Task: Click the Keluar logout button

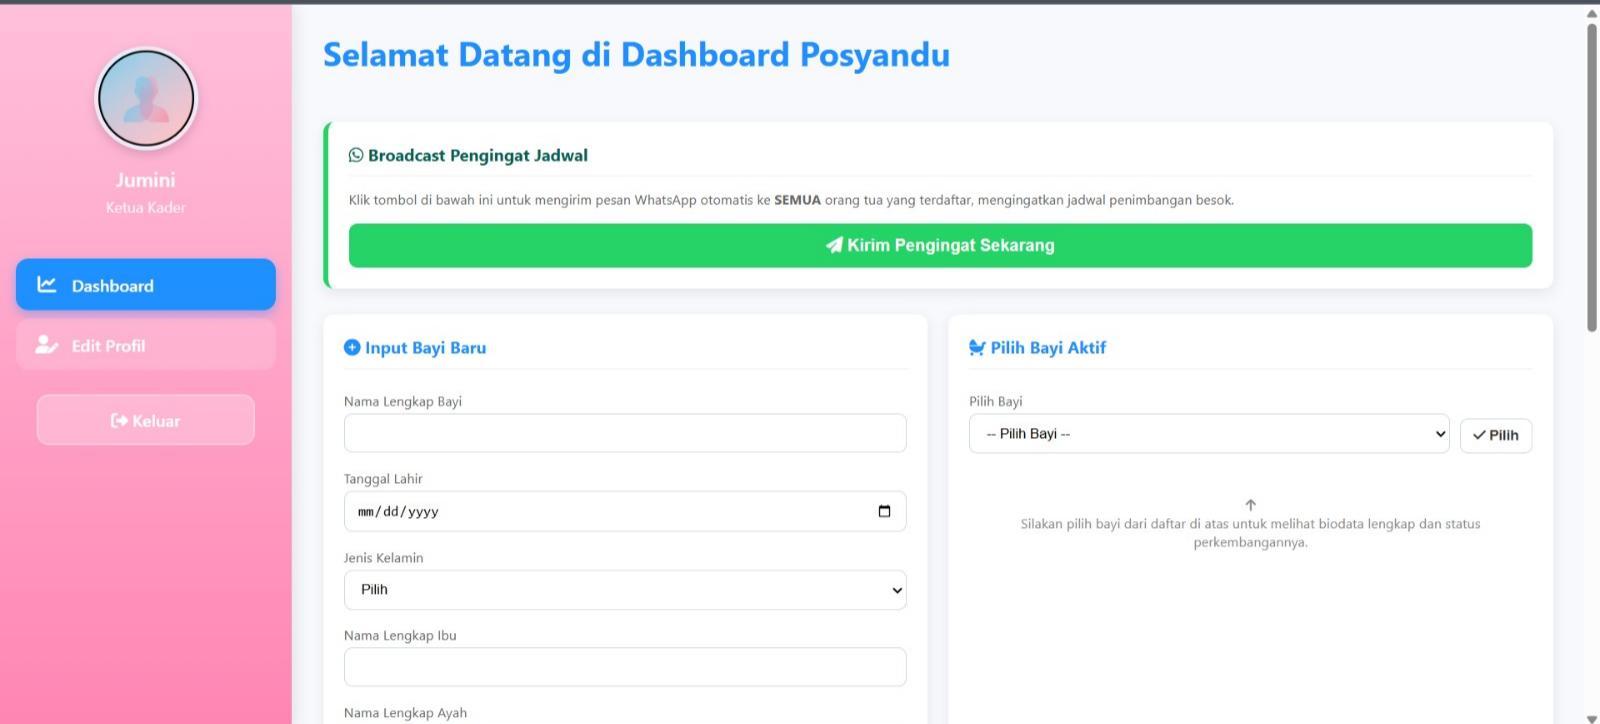Action: (146, 420)
